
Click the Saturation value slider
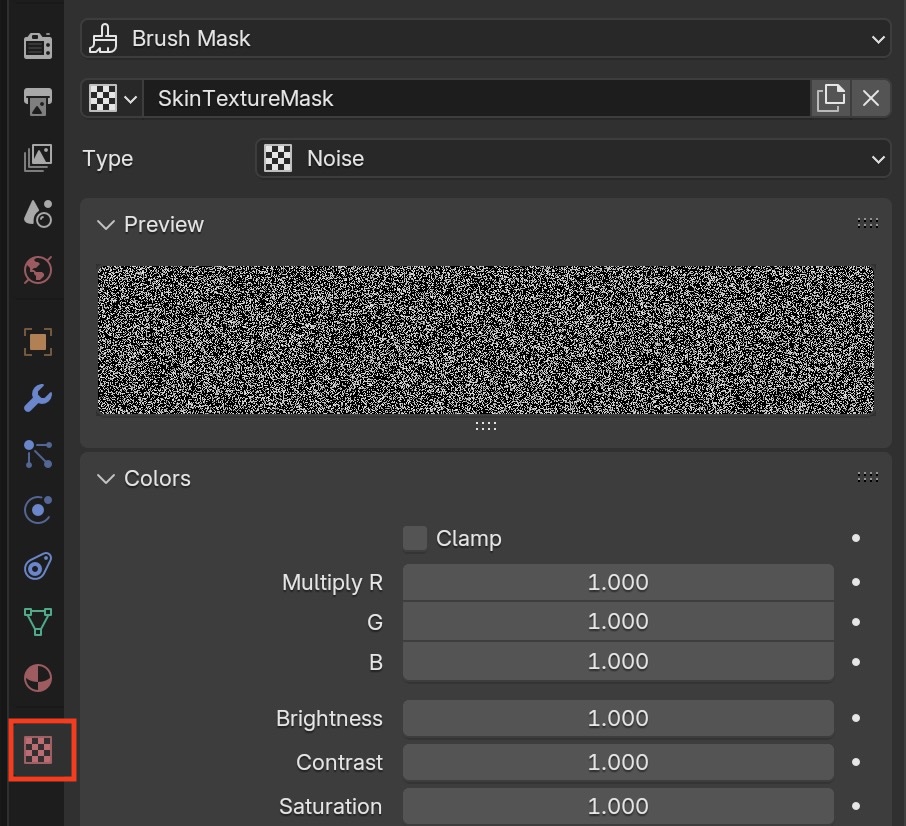point(618,806)
